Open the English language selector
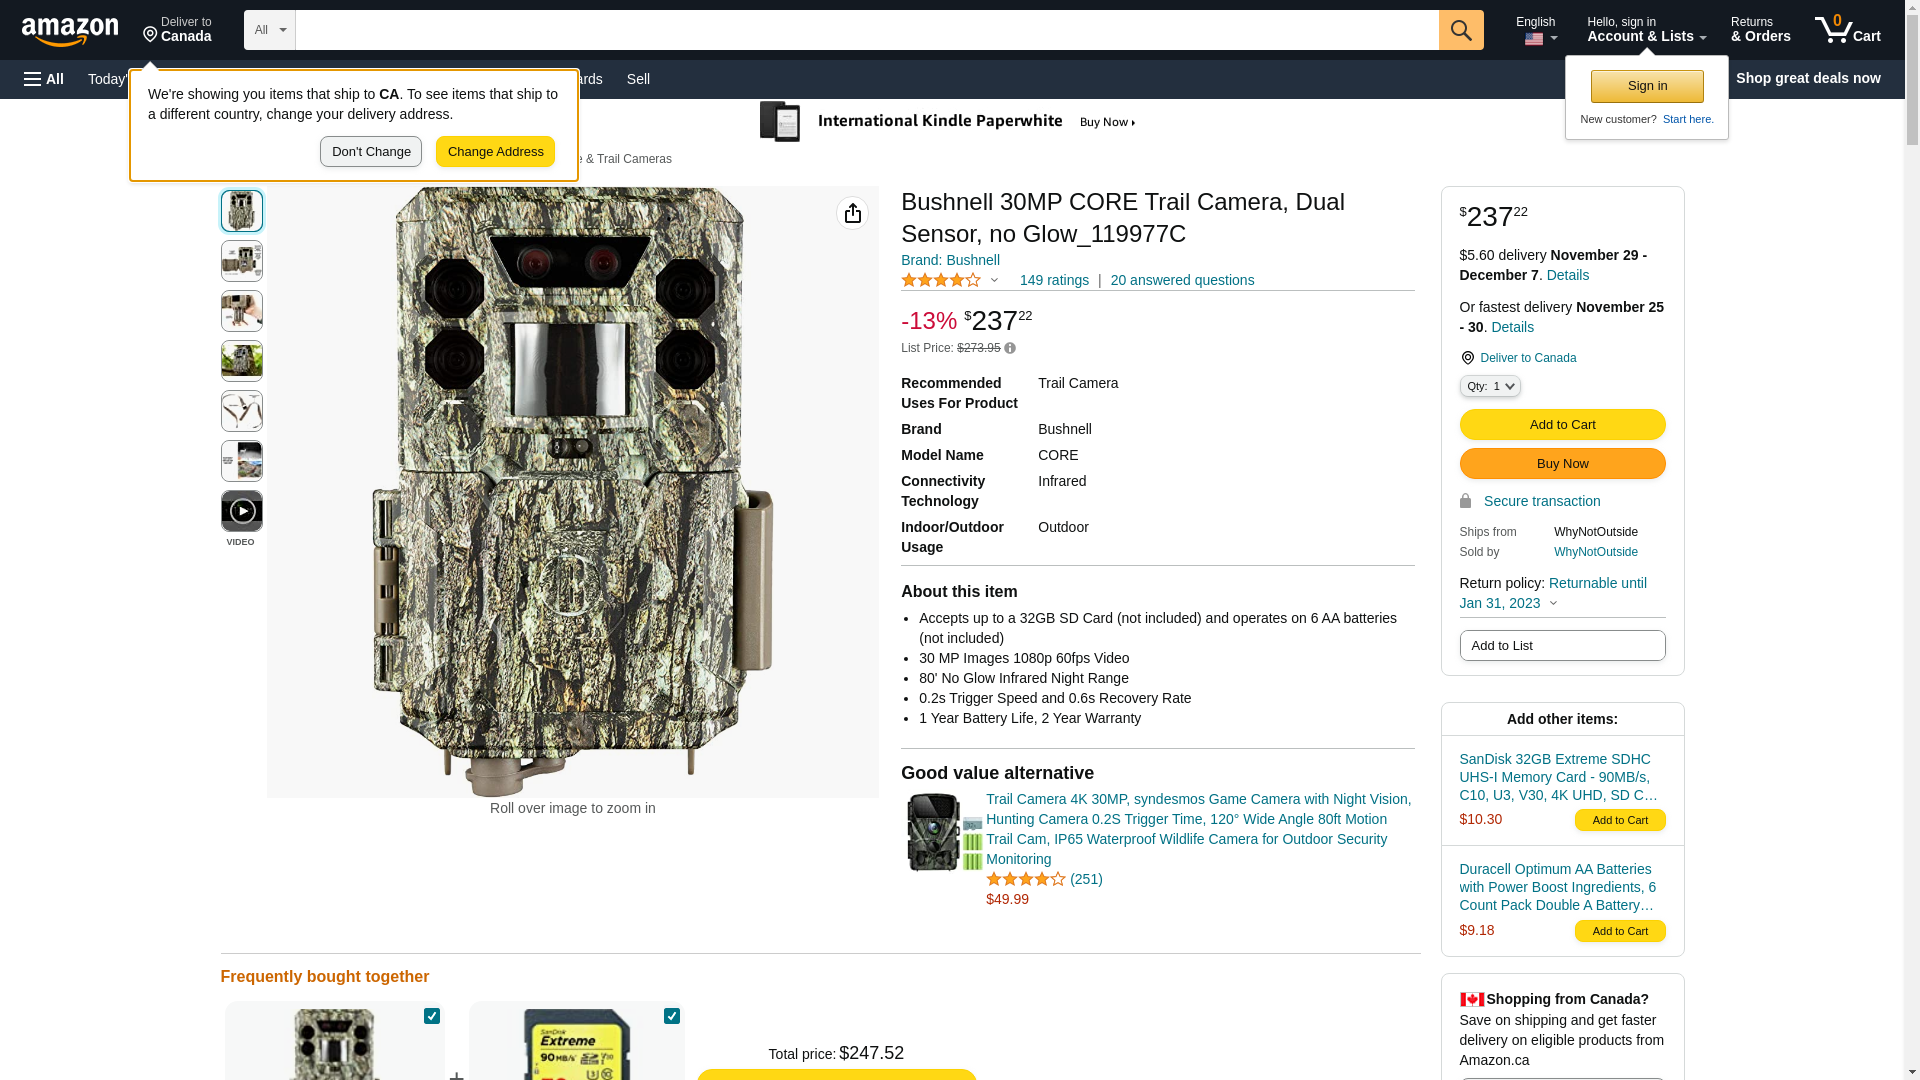 (x=1536, y=30)
